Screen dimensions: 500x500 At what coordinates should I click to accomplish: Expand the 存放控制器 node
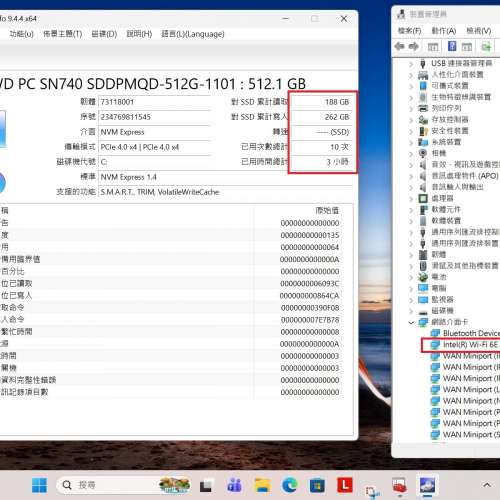point(411,120)
